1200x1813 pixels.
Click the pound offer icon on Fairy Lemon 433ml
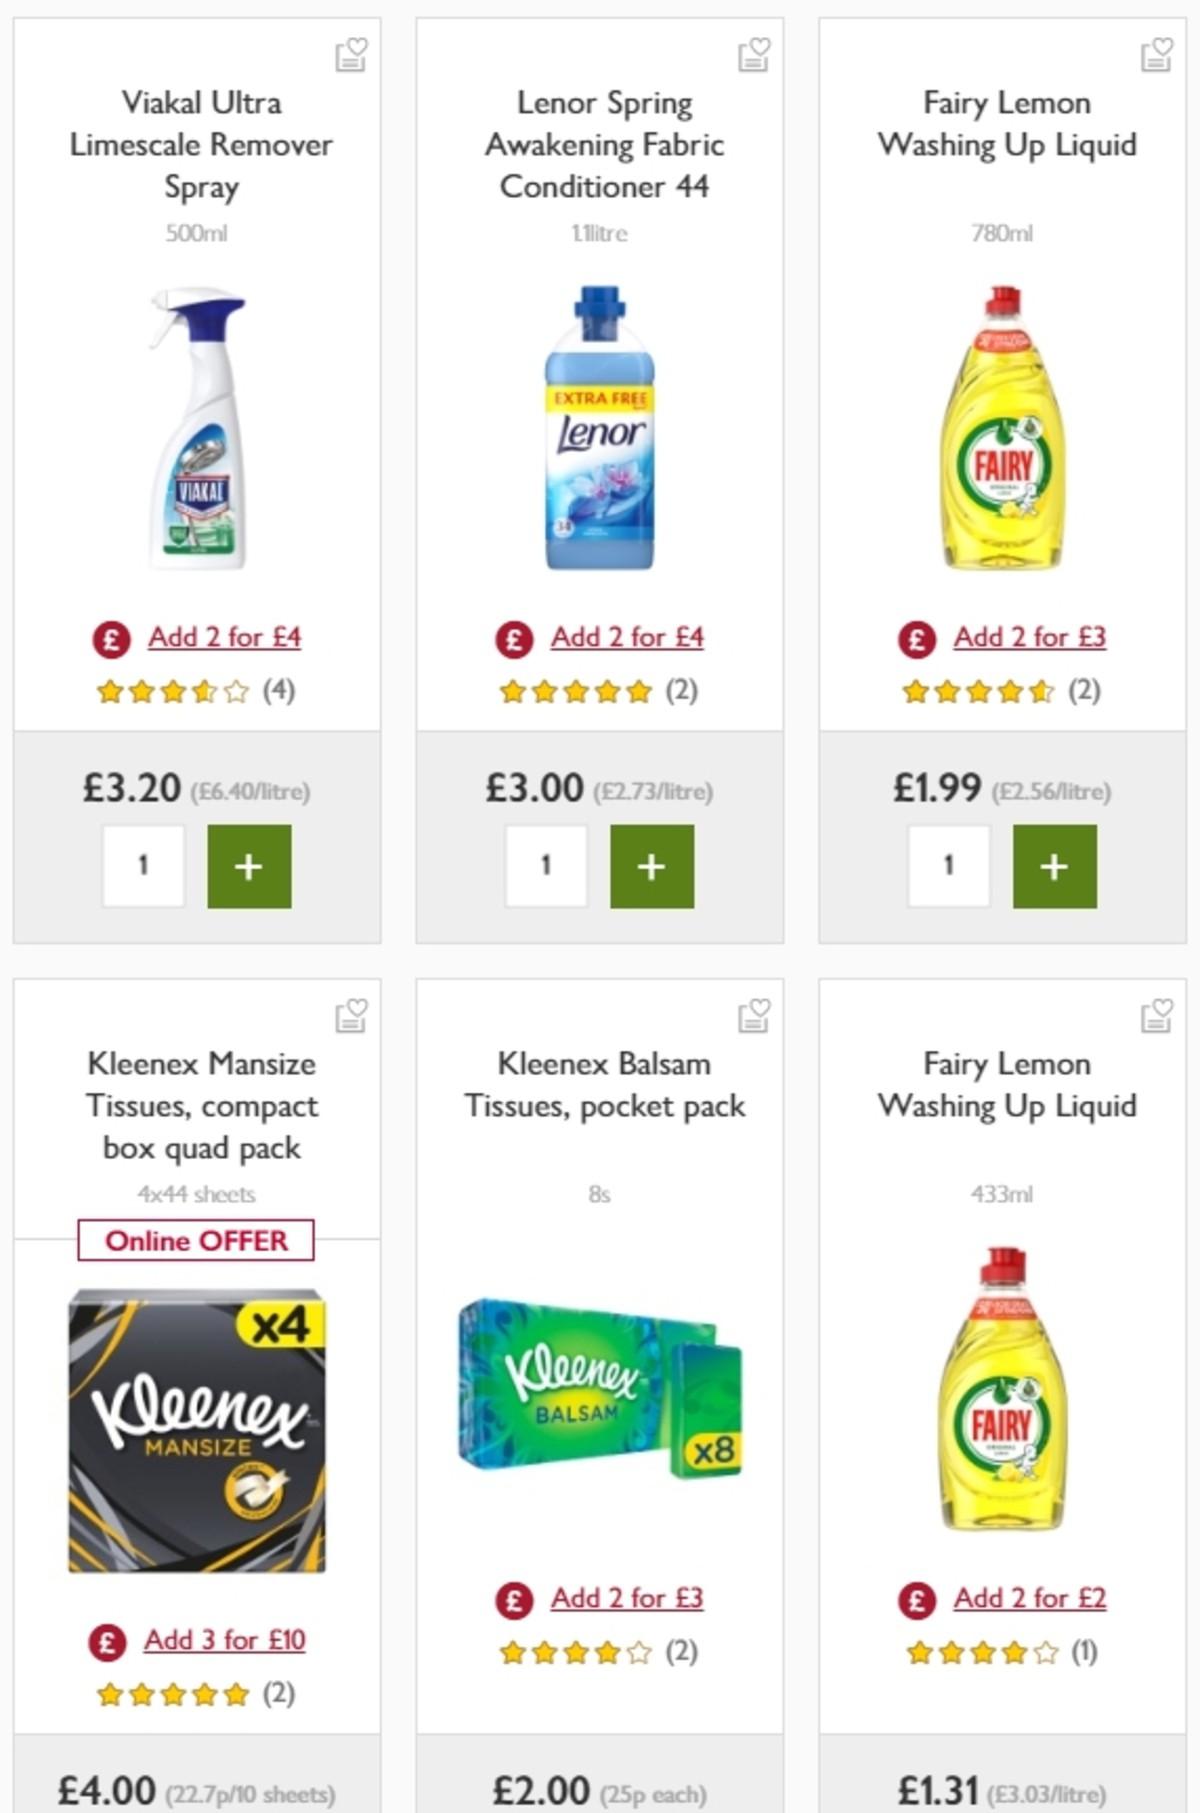coord(916,1598)
